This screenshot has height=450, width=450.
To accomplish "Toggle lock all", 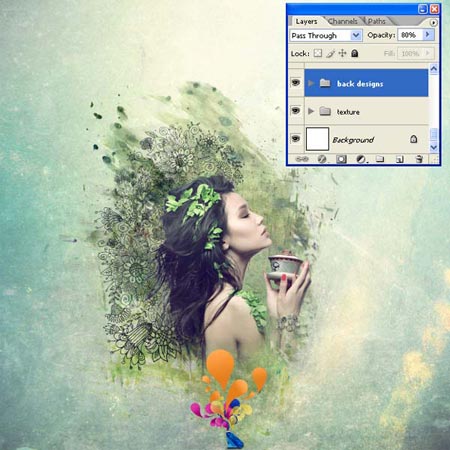I will pos(355,53).
